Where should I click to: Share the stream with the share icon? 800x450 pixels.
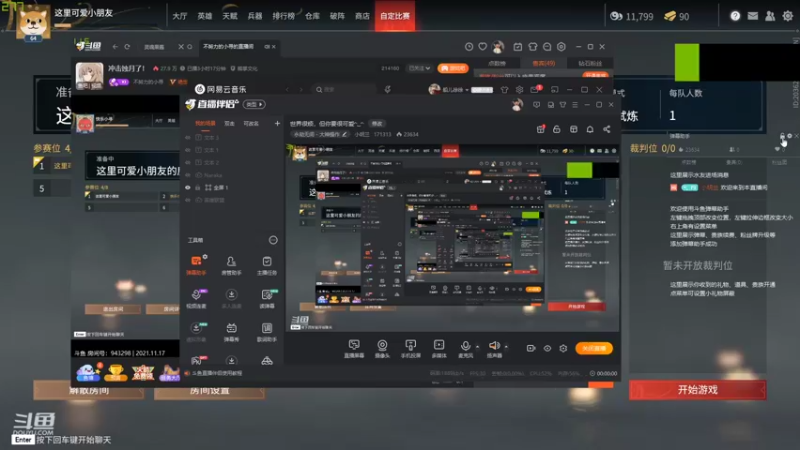607,129
